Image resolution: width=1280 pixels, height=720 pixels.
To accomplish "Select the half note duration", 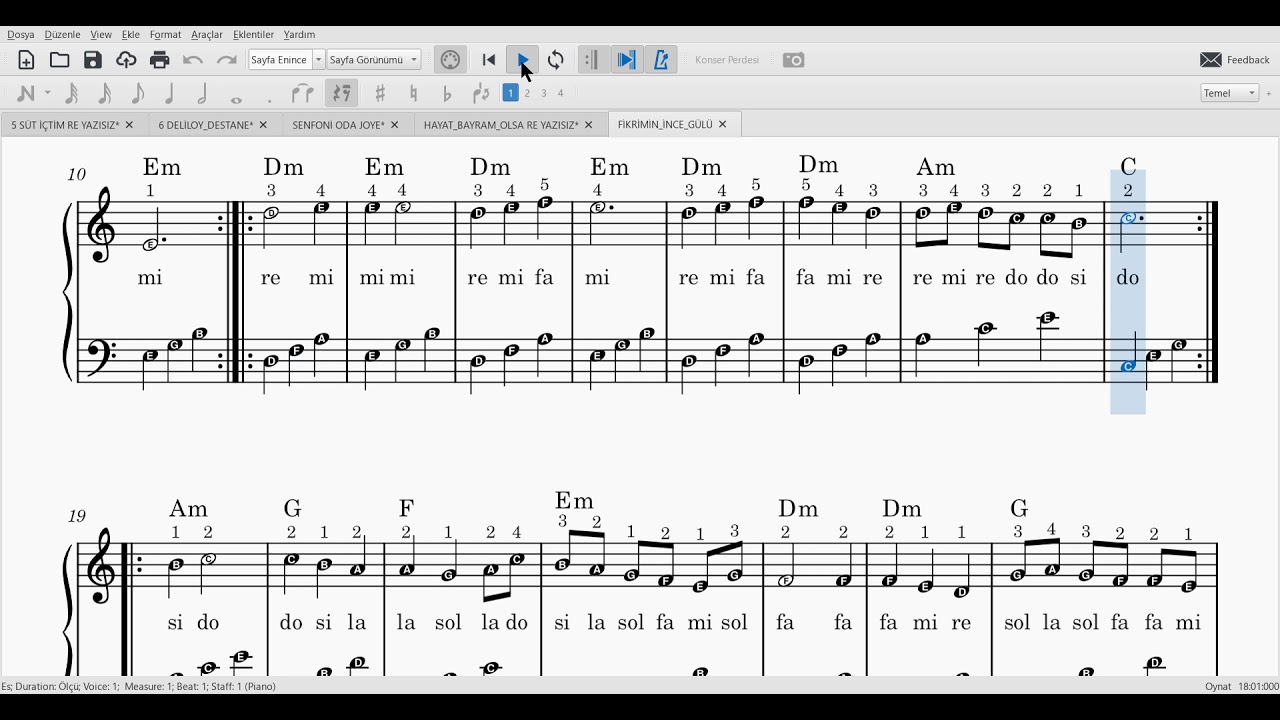I will coord(203,93).
